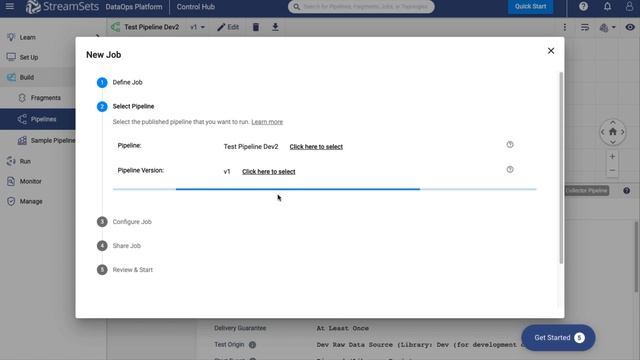The width and height of the screenshot is (640, 360).
Task: Click the Get Started button
Action: click(558, 338)
